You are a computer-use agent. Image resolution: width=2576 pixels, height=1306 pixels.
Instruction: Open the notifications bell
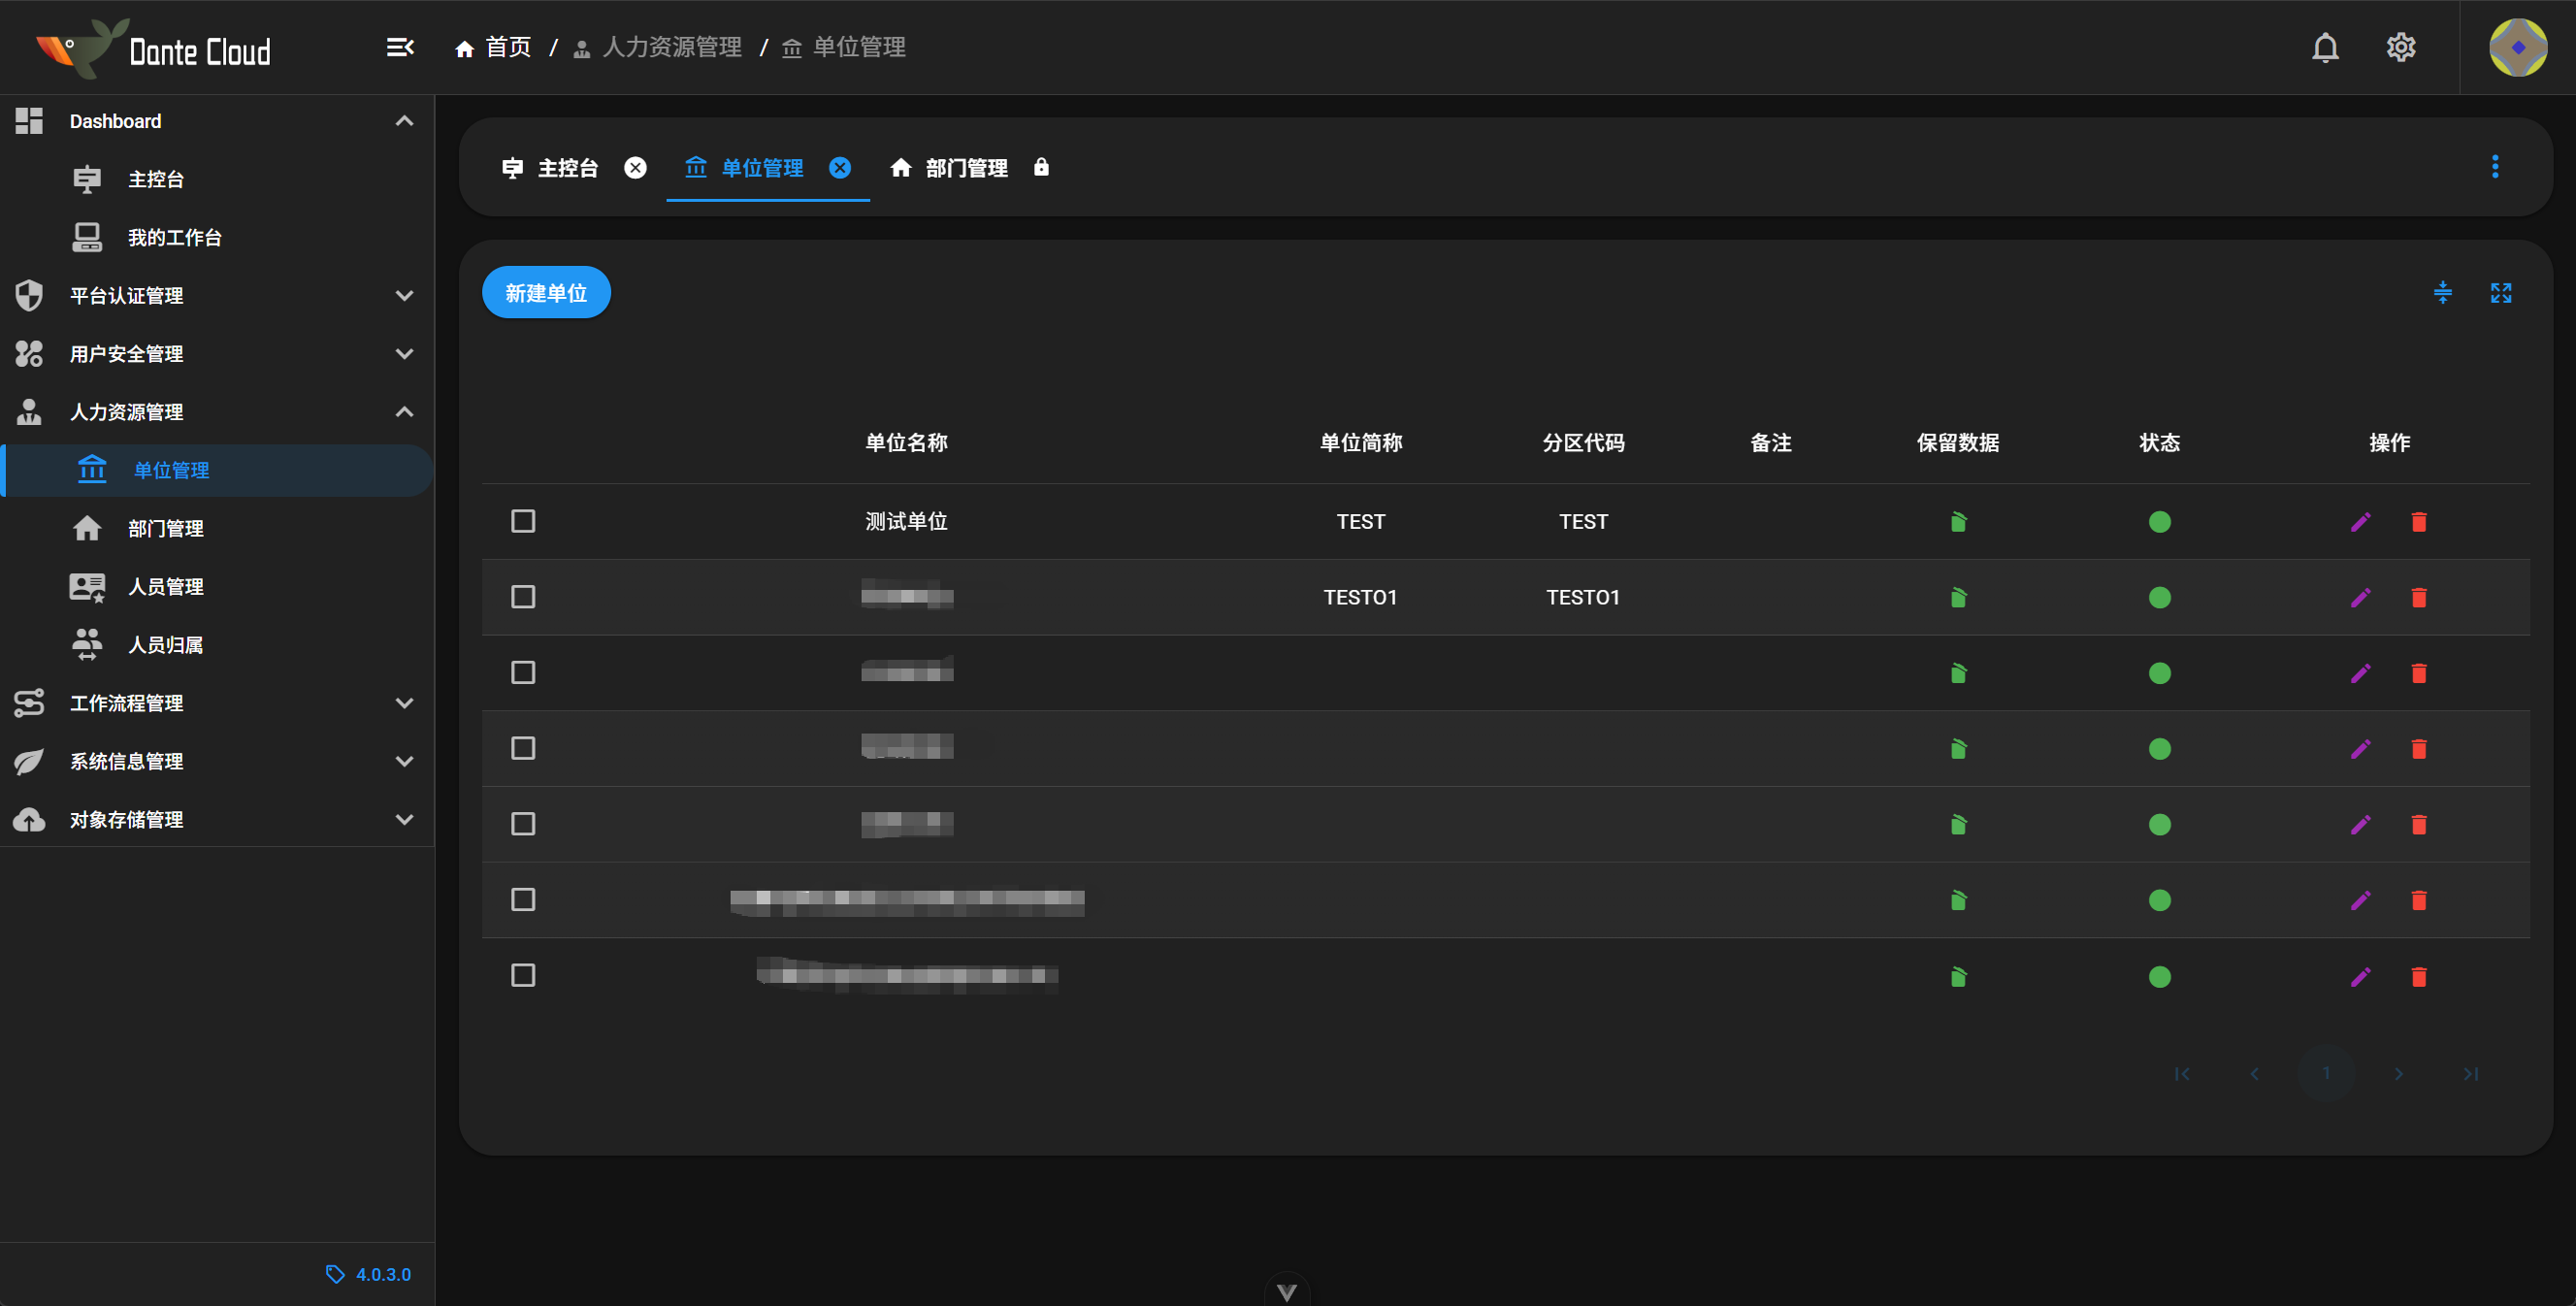(2325, 47)
